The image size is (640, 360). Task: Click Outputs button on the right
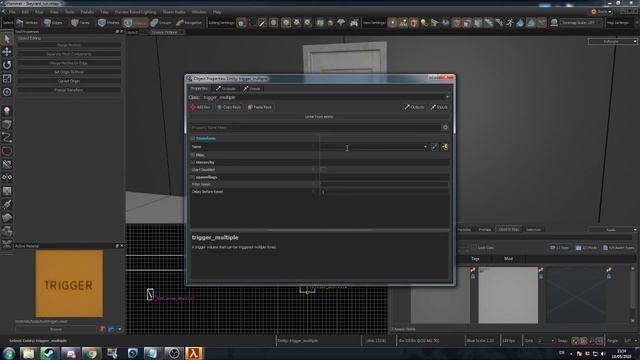(x=414, y=107)
